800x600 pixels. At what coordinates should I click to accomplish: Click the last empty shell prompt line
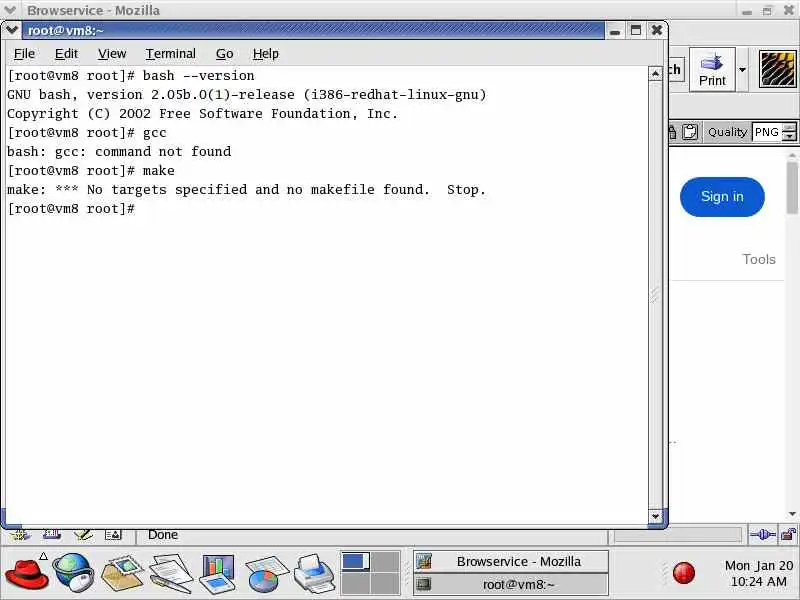[71, 209]
